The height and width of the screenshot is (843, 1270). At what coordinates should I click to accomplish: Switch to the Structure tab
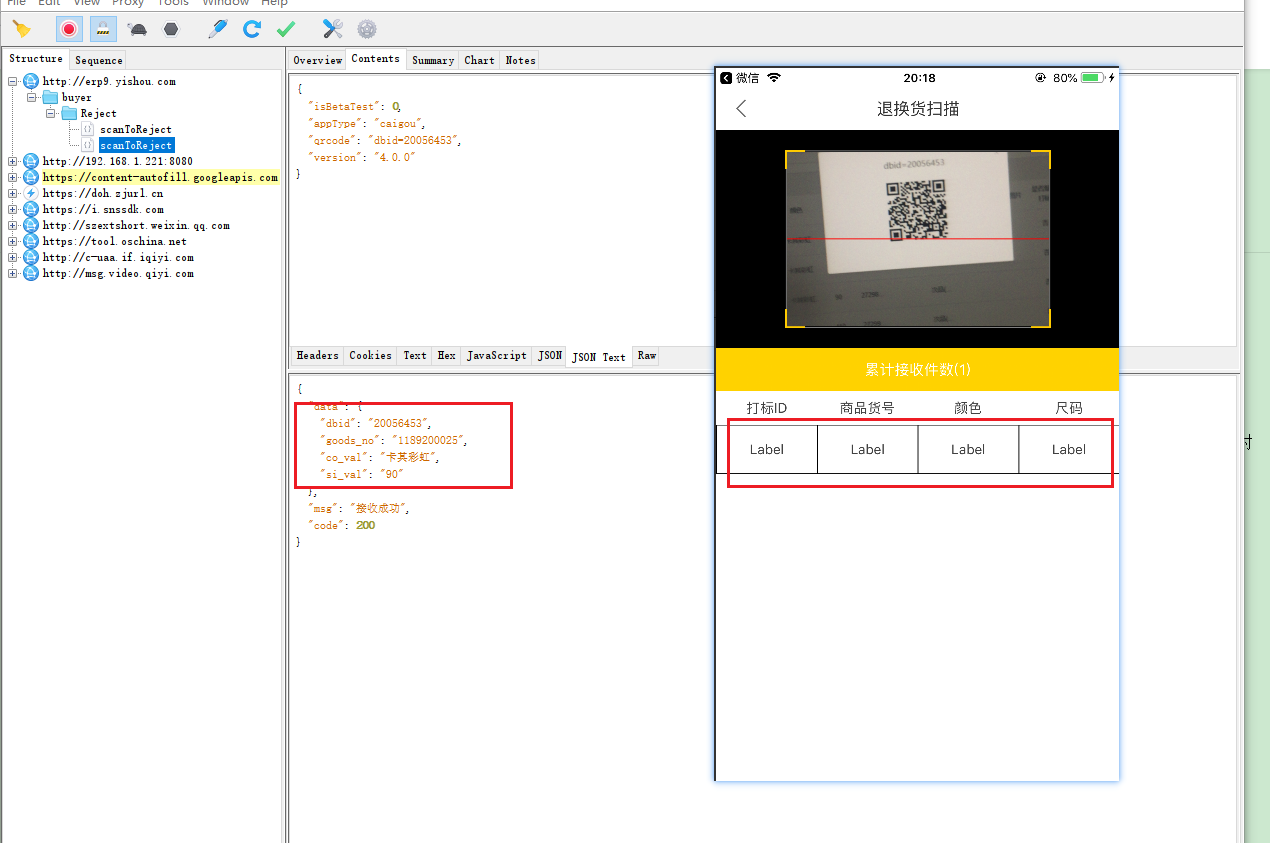tap(36, 59)
